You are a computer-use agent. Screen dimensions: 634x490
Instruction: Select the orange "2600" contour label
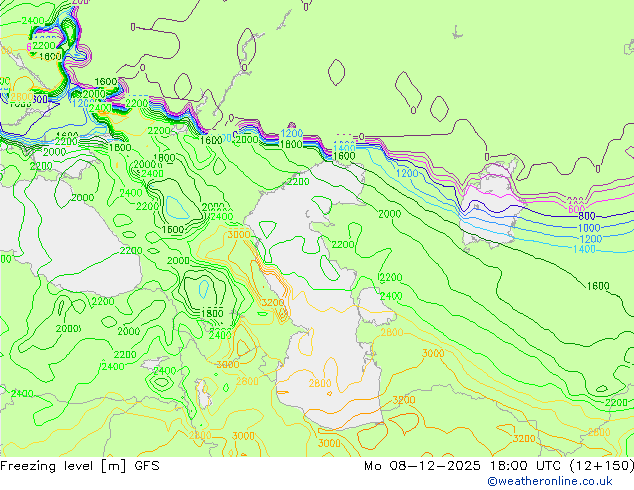tap(247, 381)
